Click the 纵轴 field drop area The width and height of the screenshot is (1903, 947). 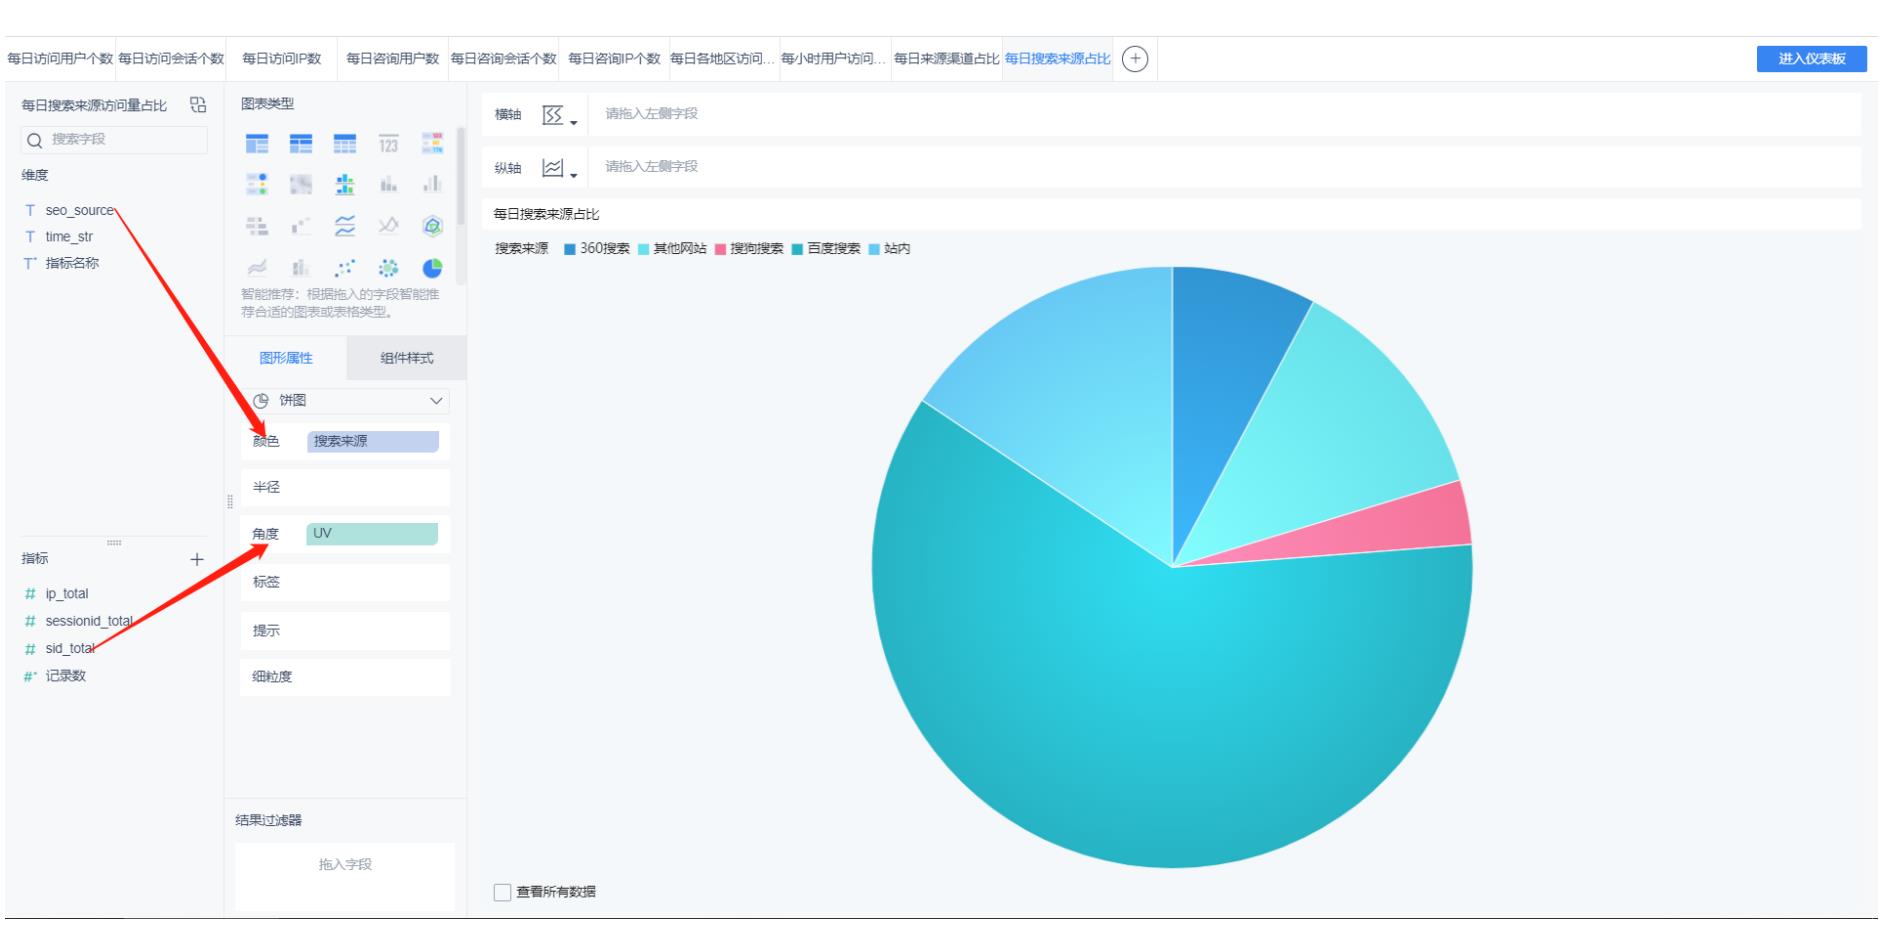click(x=1224, y=168)
